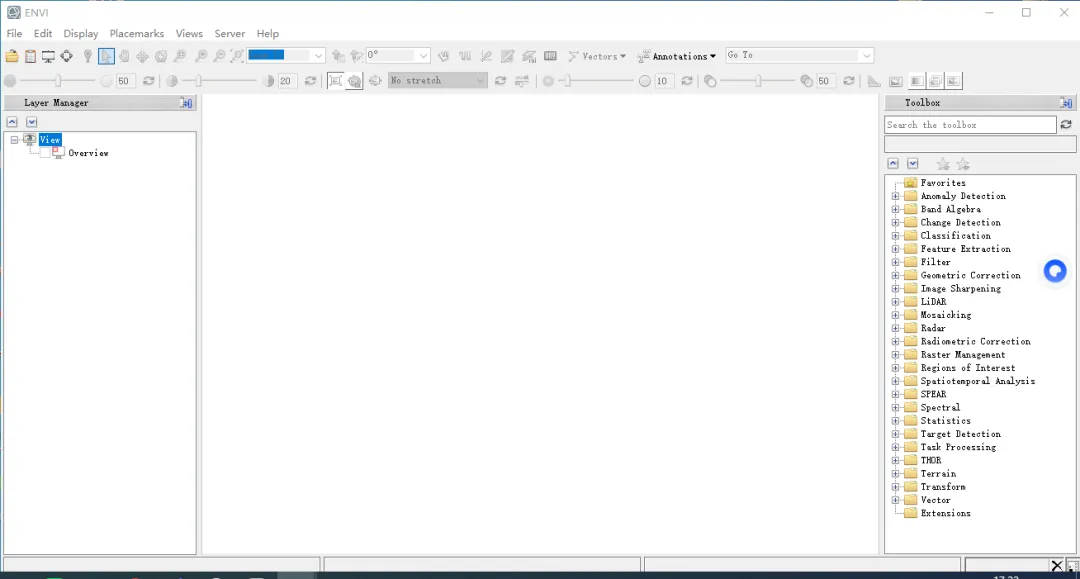This screenshot has height=579, width=1080.
Task: Detach the Layer Manager panel
Action: pos(186,103)
